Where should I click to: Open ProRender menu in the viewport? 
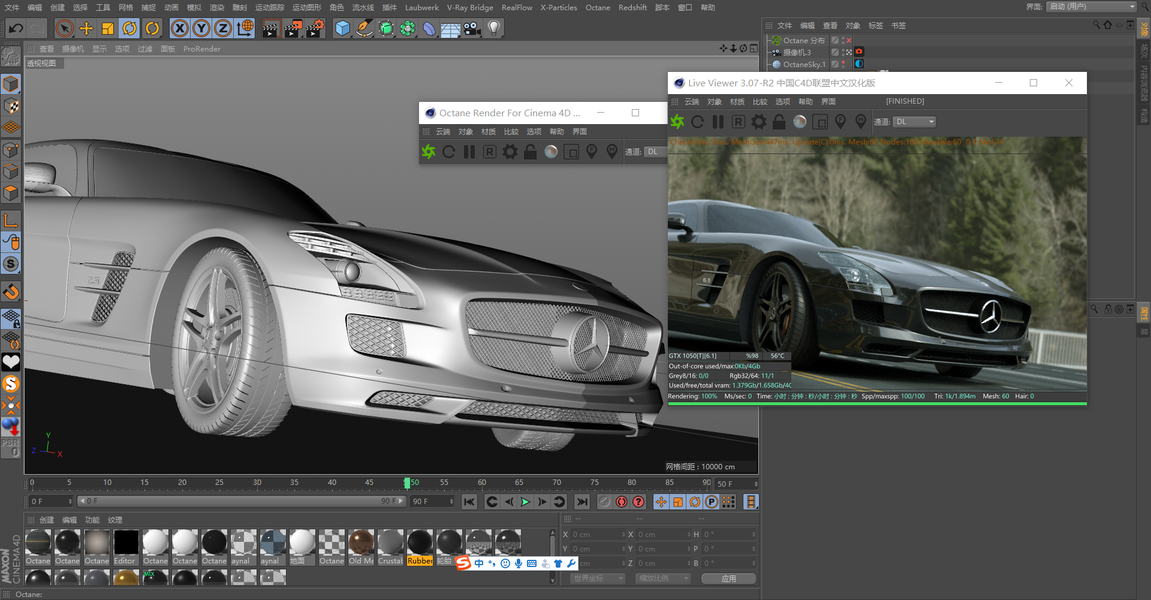click(202, 49)
